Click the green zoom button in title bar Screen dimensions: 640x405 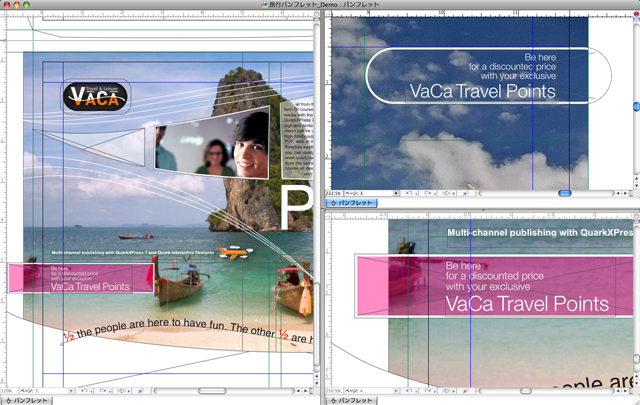tap(26, 4)
